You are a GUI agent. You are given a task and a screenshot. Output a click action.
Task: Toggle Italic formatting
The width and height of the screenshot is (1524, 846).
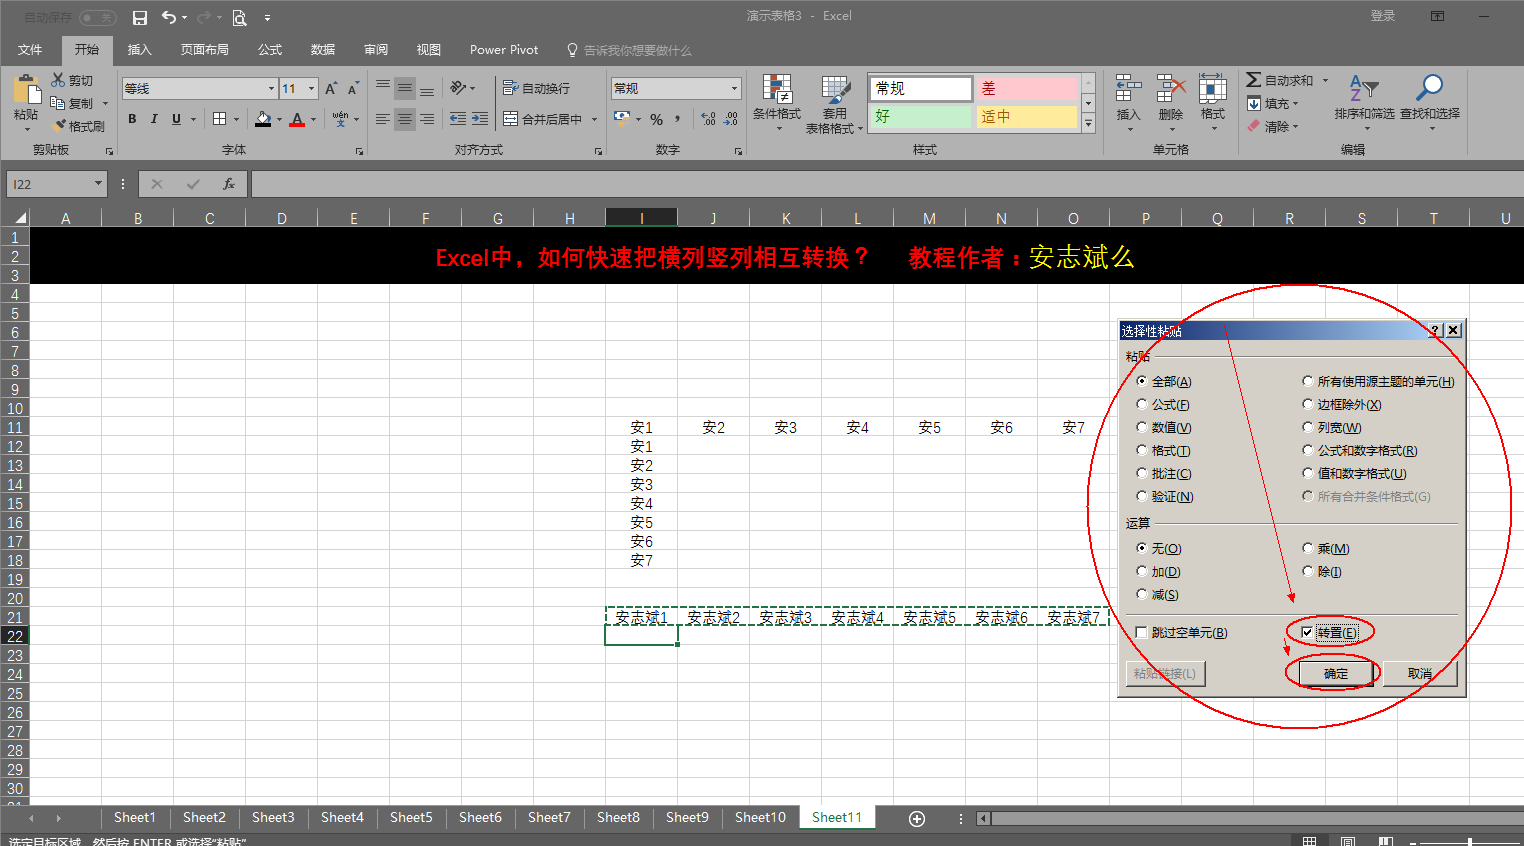[x=154, y=119]
